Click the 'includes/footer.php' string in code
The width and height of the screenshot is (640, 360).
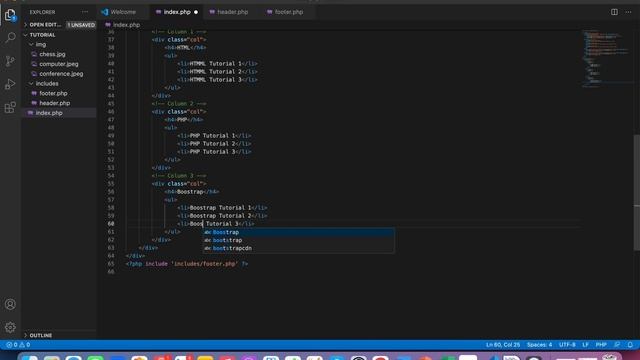[x=205, y=264]
